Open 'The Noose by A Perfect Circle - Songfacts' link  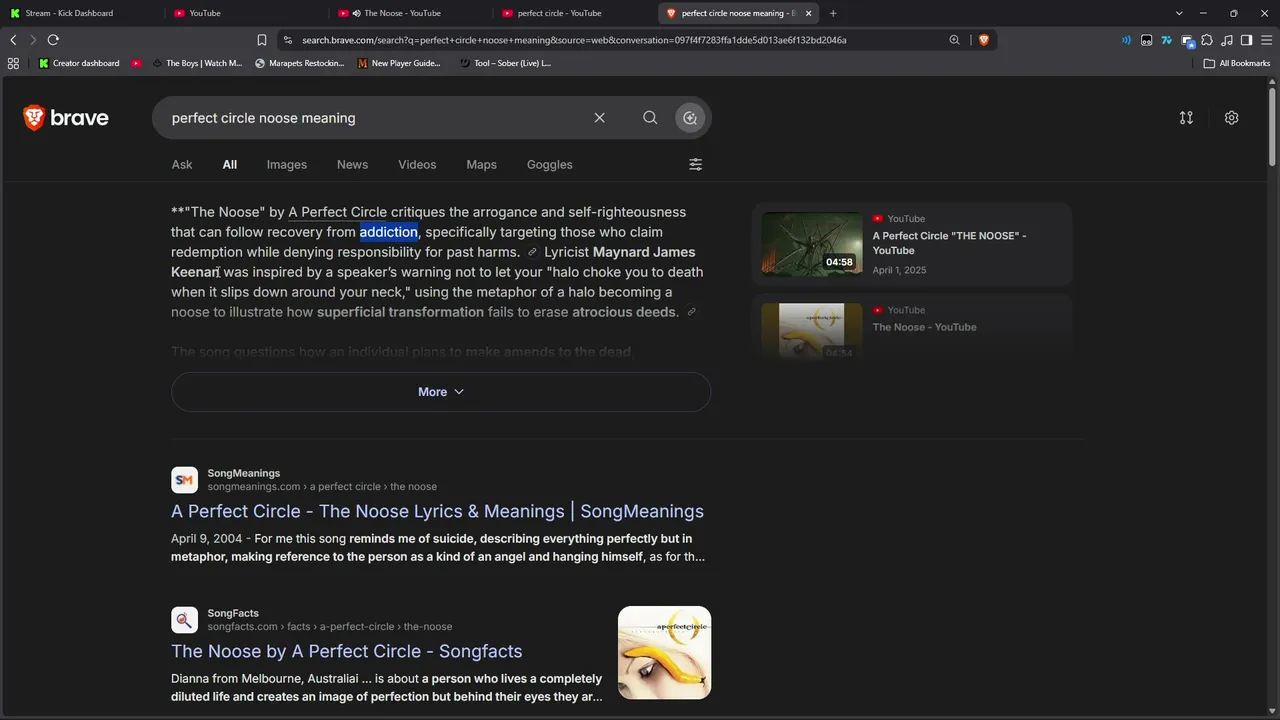pos(346,651)
